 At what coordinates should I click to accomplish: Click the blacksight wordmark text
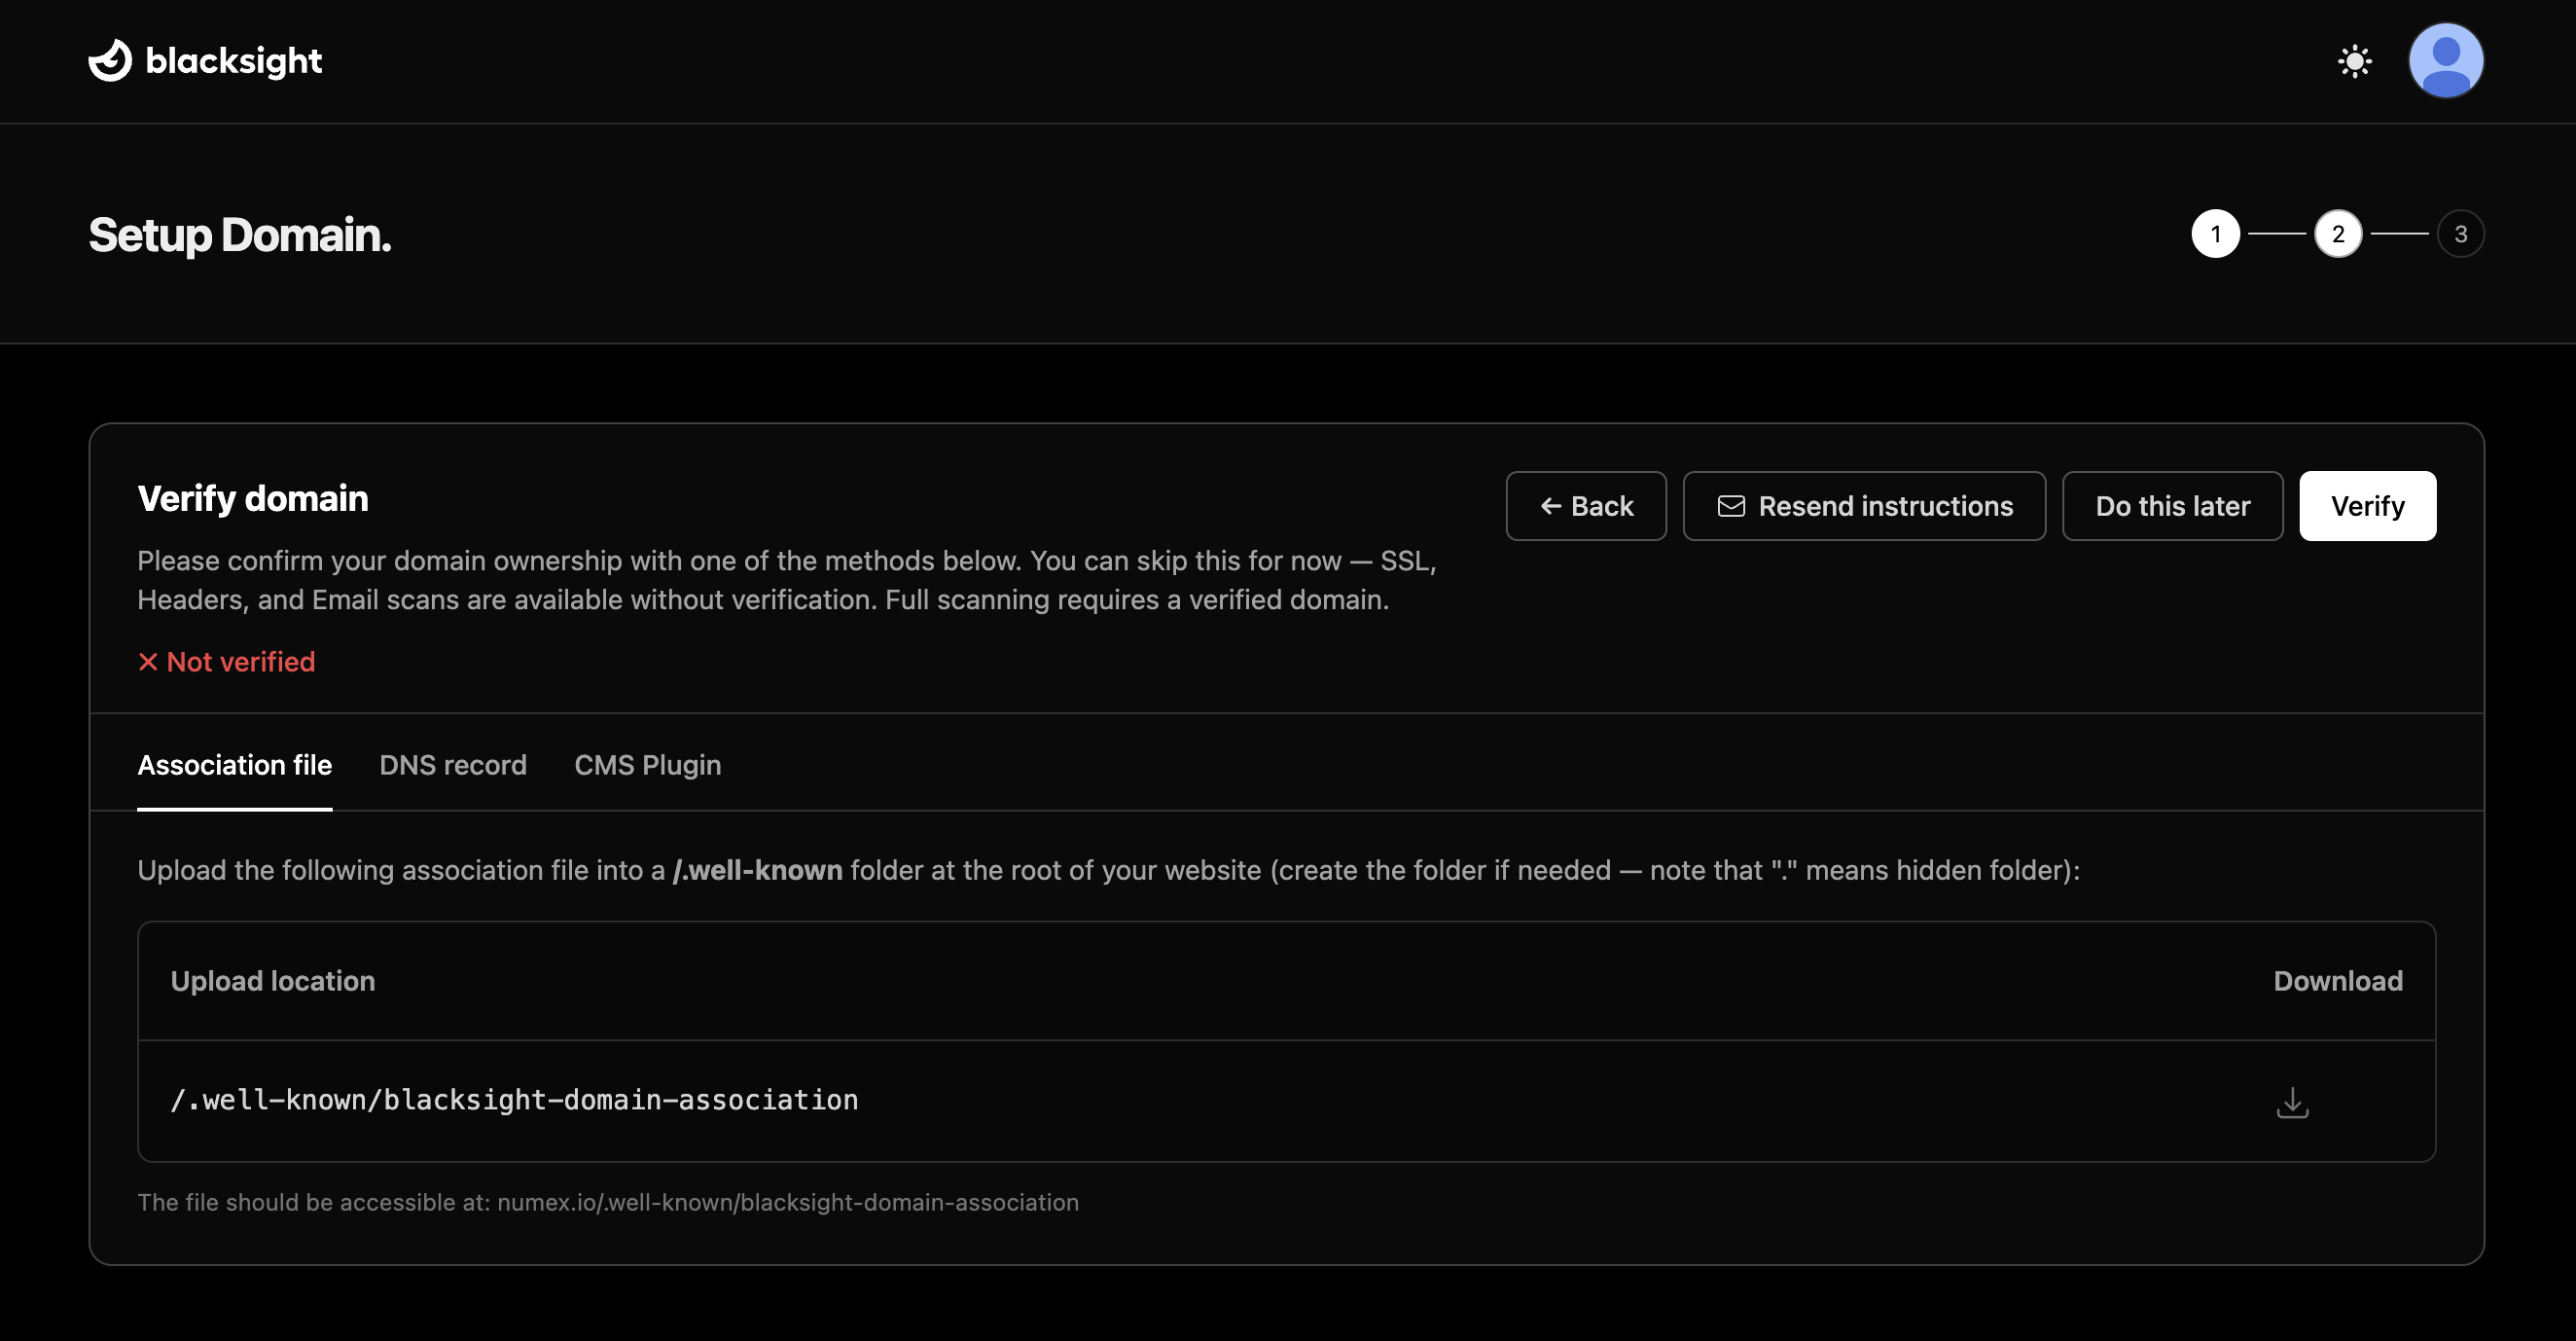point(234,61)
